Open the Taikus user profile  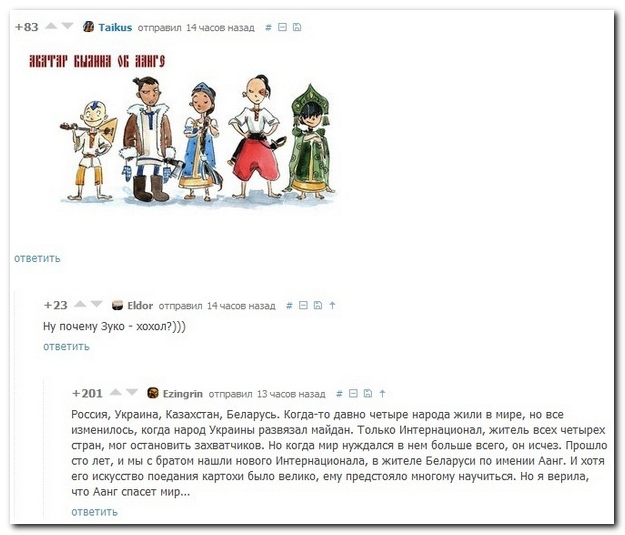[x=115, y=28]
